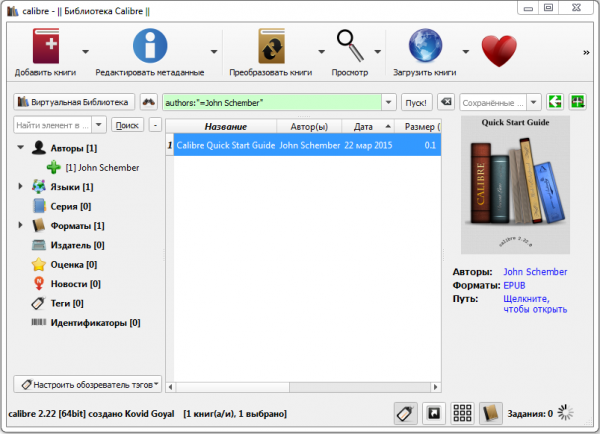
Task: Open the Convert books dropdown arrow
Action: tap(321, 51)
